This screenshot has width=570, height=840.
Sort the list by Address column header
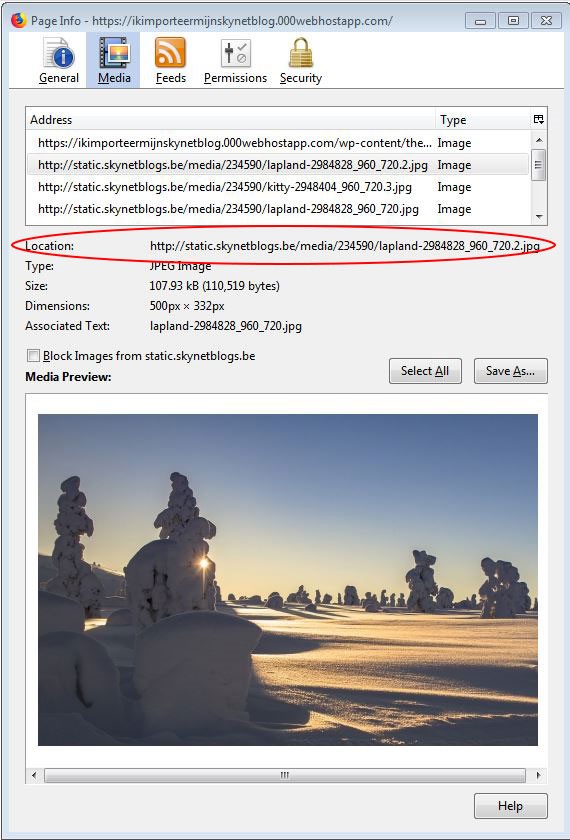coord(230,119)
